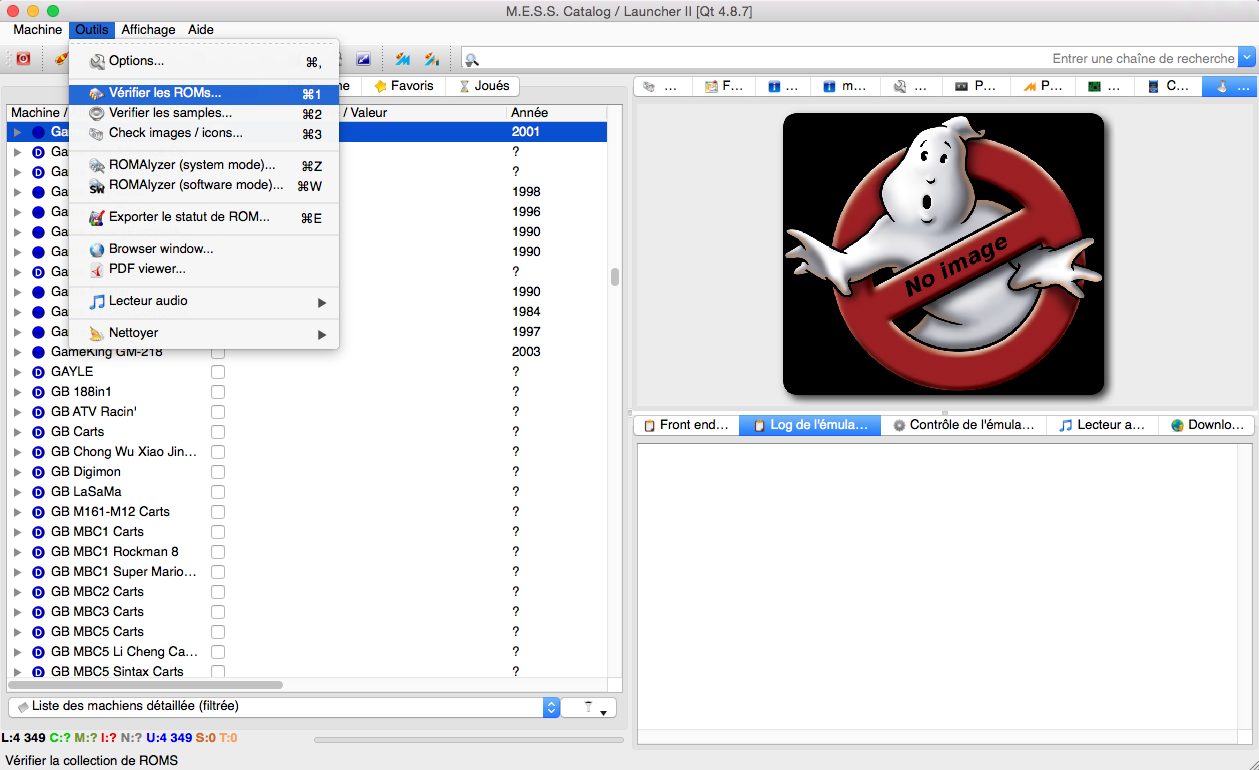Image resolution: width=1259 pixels, height=770 pixels.
Task: Click the vertical scrollbar of the machine list
Action: pyautogui.click(x=615, y=277)
